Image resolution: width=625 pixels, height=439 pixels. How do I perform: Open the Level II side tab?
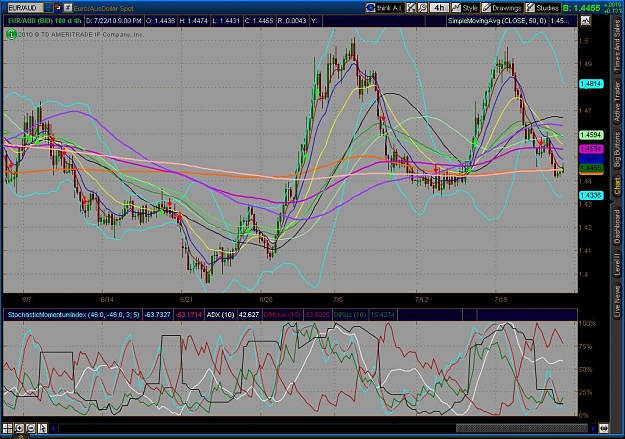(617, 264)
